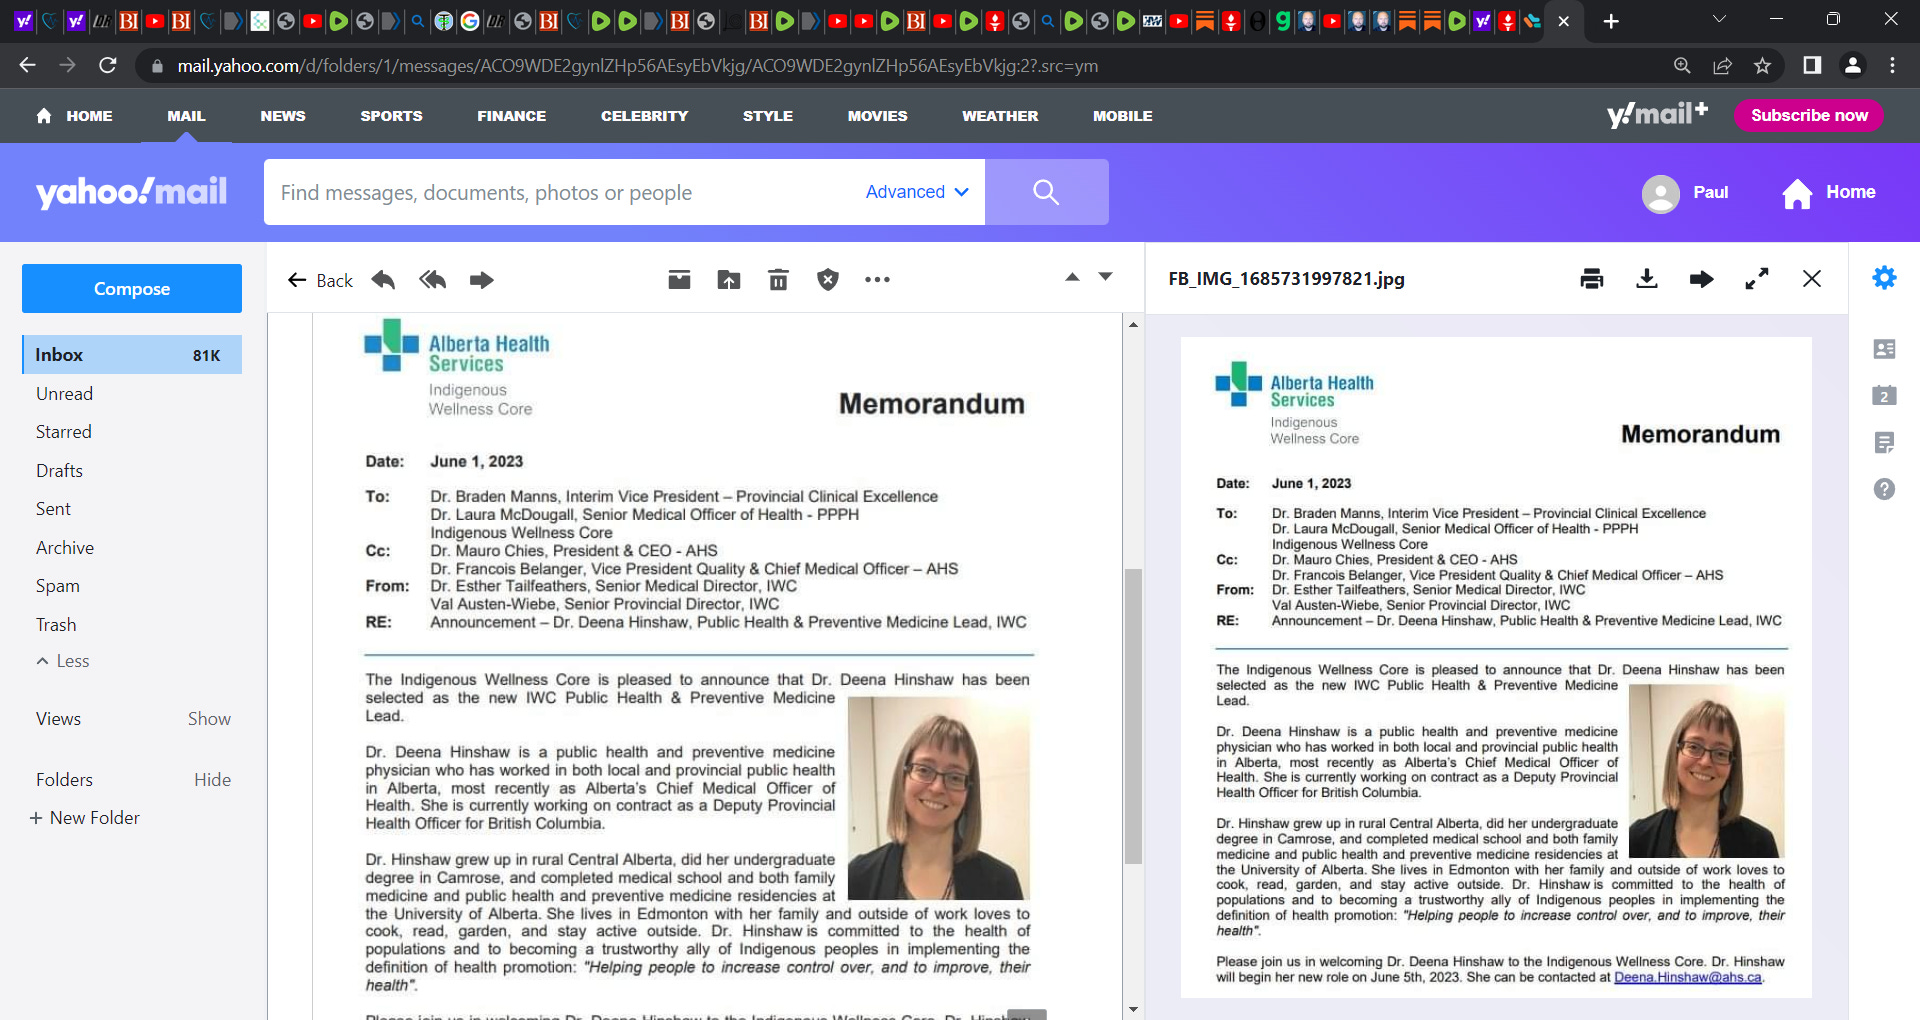Open the MAIL tab in top navigation

186,116
